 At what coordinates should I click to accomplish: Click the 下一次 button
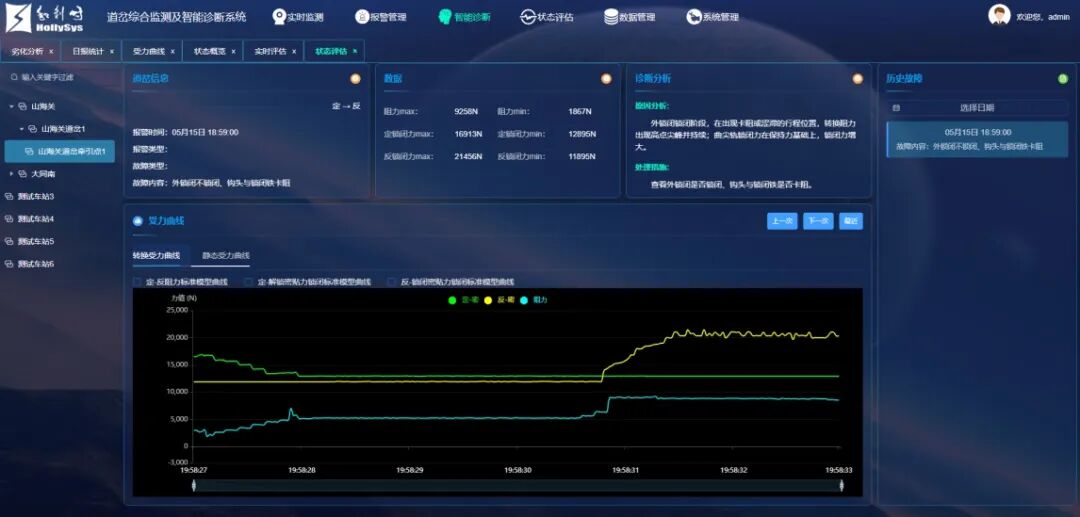click(x=817, y=221)
